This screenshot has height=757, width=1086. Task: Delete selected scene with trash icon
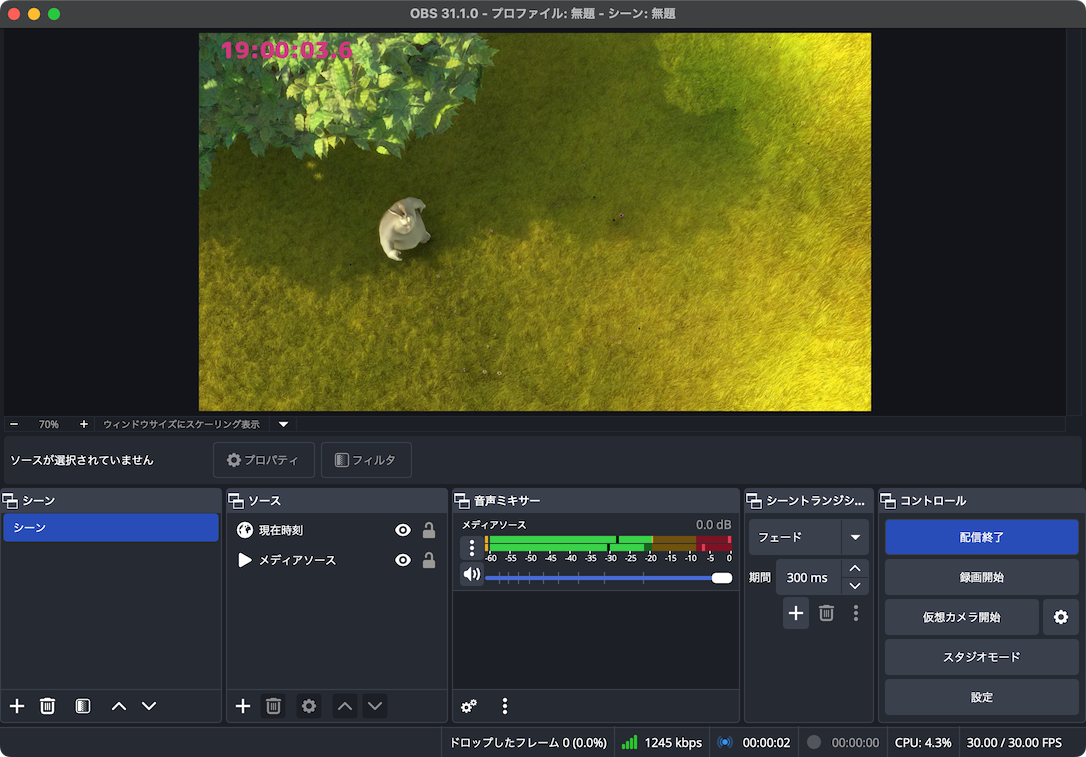pos(47,706)
